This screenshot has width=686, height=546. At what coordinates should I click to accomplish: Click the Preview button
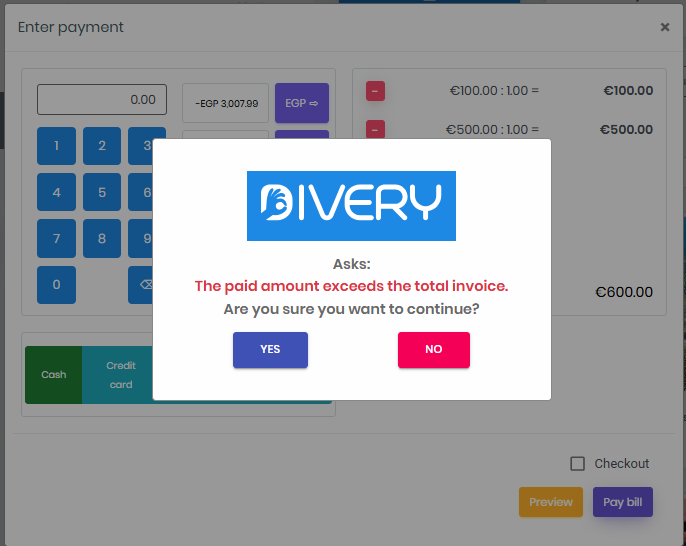tap(551, 502)
